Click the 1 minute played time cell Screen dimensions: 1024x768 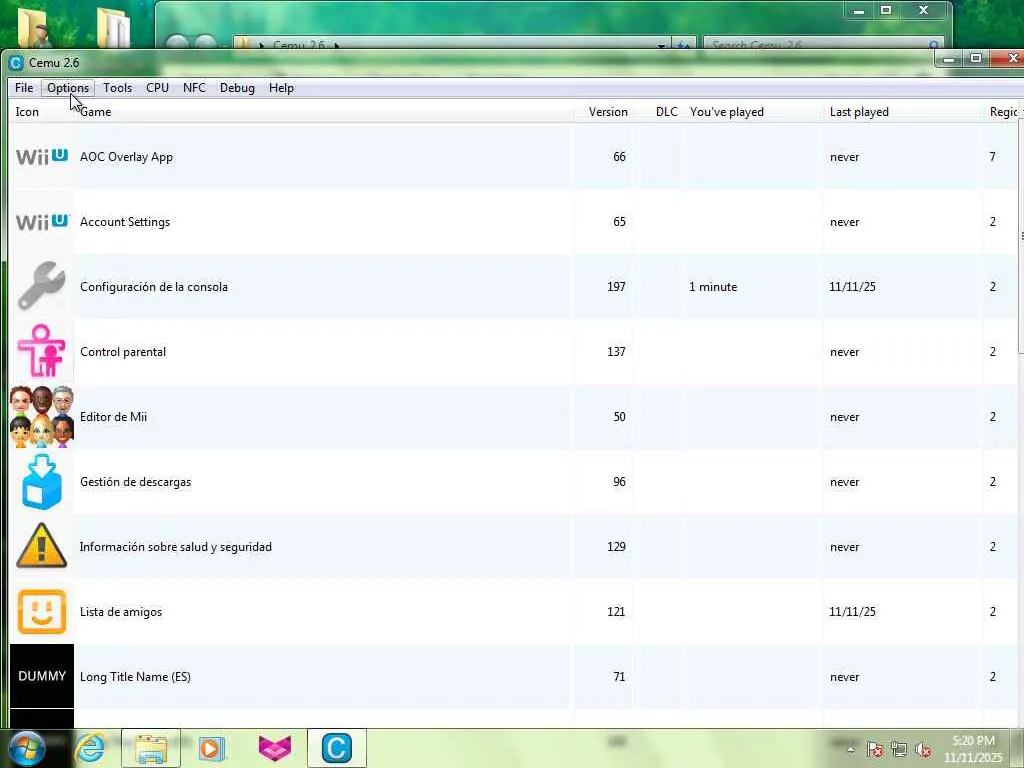(713, 287)
